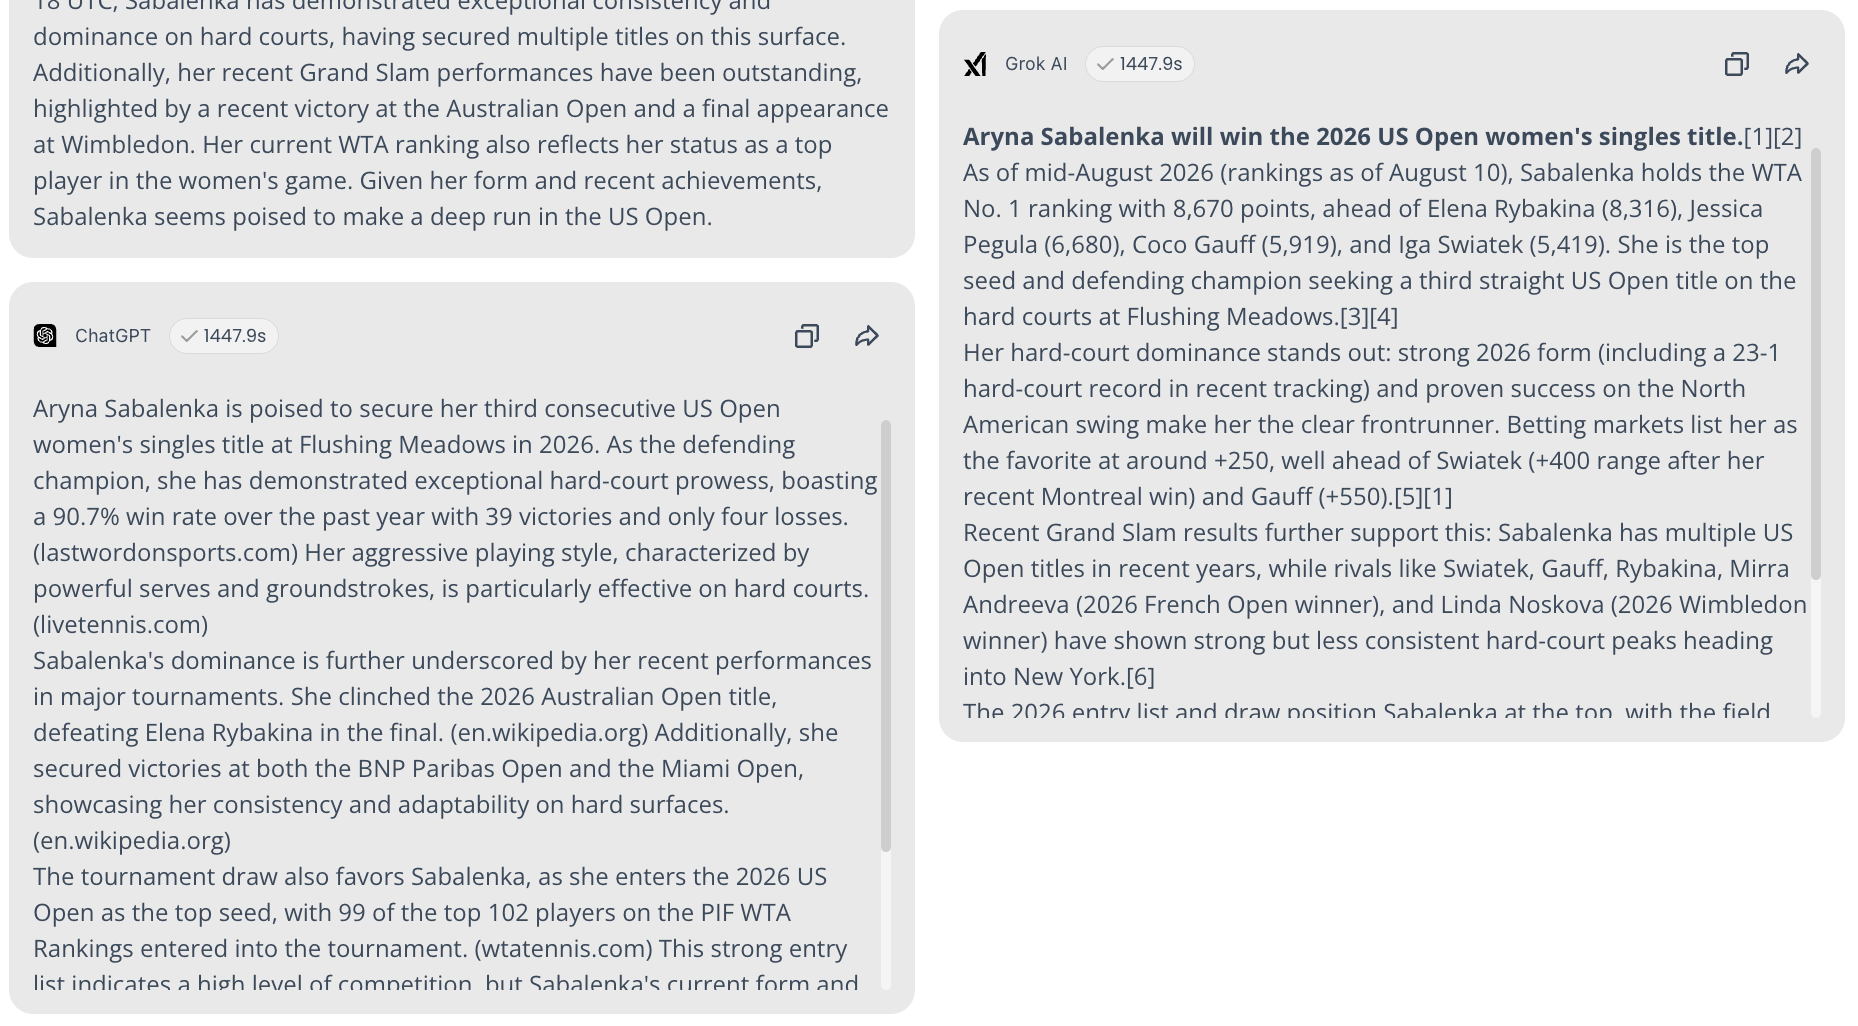This screenshot has height=1026, width=1858.
Task: Click the Grok AI panel scrollbar
Action: click(x=1815, y=364)
